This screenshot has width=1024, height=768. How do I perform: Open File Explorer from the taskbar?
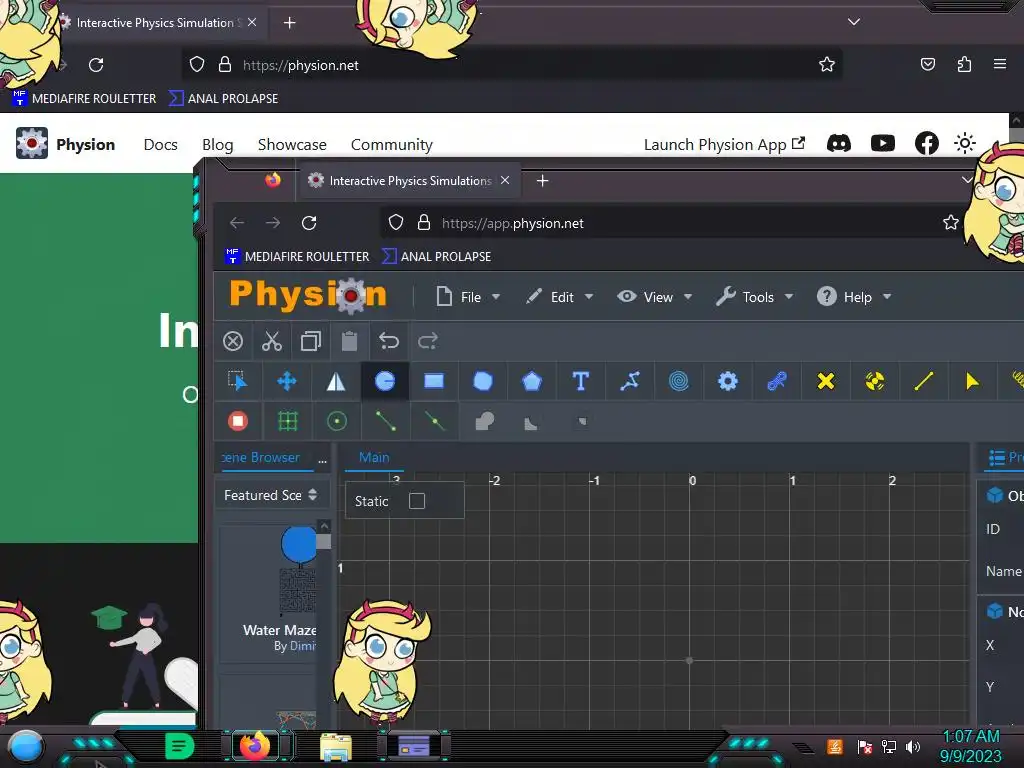coord(336,746)
